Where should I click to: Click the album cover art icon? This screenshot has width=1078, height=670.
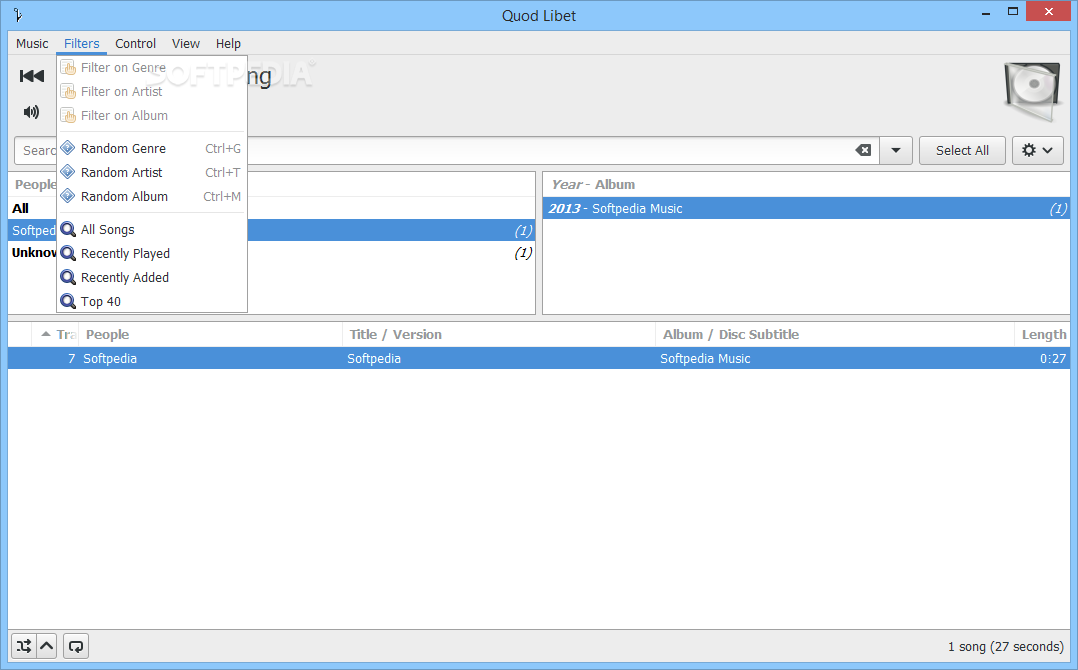point(1033,91)
